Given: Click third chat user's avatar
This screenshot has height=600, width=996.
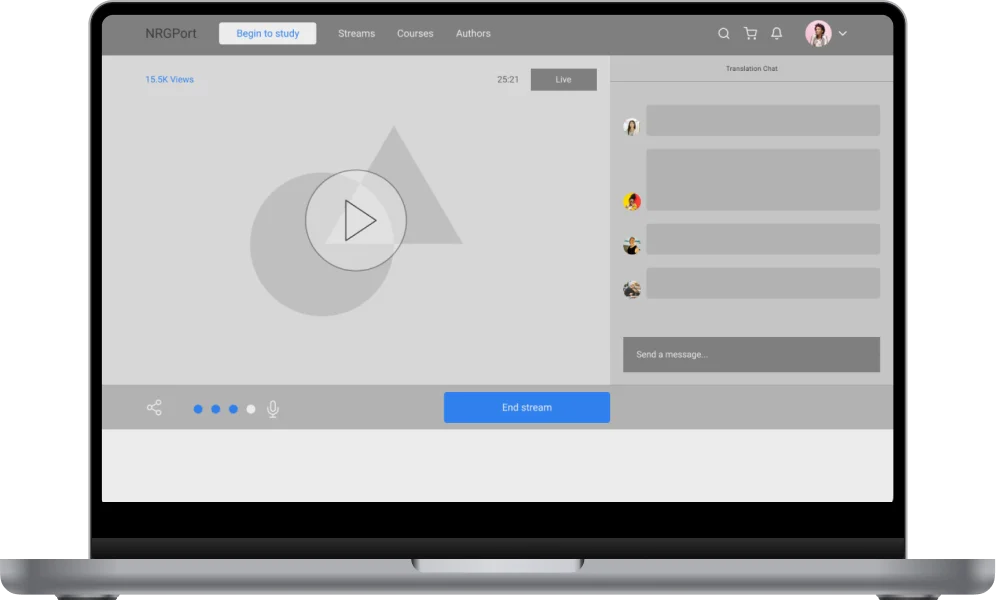Looking at the screenshot, I should point(631,246).
